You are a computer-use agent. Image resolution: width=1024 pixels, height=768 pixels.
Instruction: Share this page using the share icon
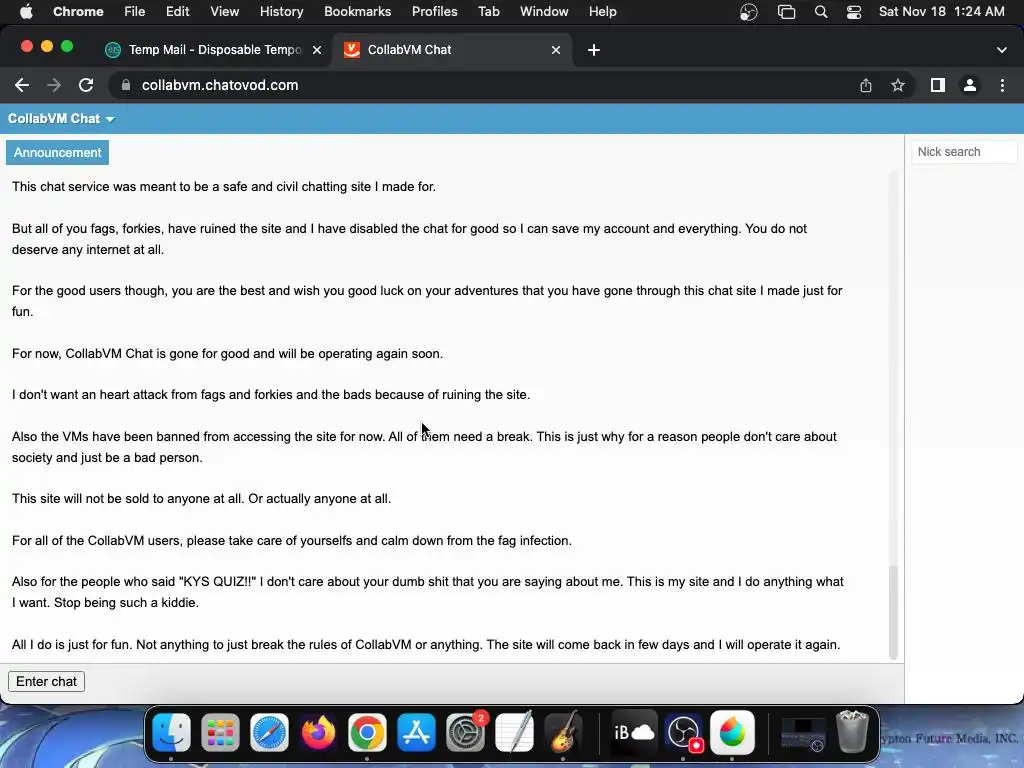[866, 85]
